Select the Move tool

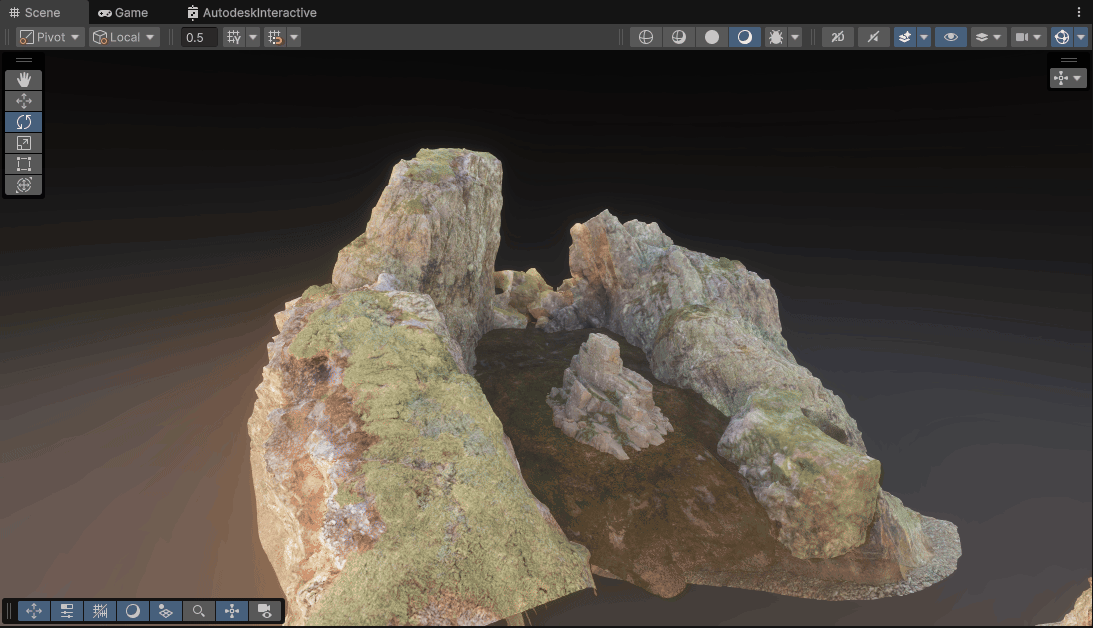coord(24,101)
